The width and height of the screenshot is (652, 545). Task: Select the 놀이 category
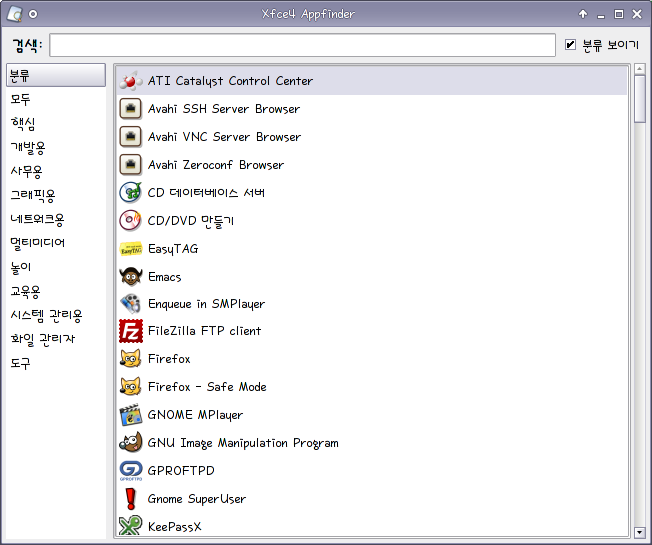[x=21, y=267]
